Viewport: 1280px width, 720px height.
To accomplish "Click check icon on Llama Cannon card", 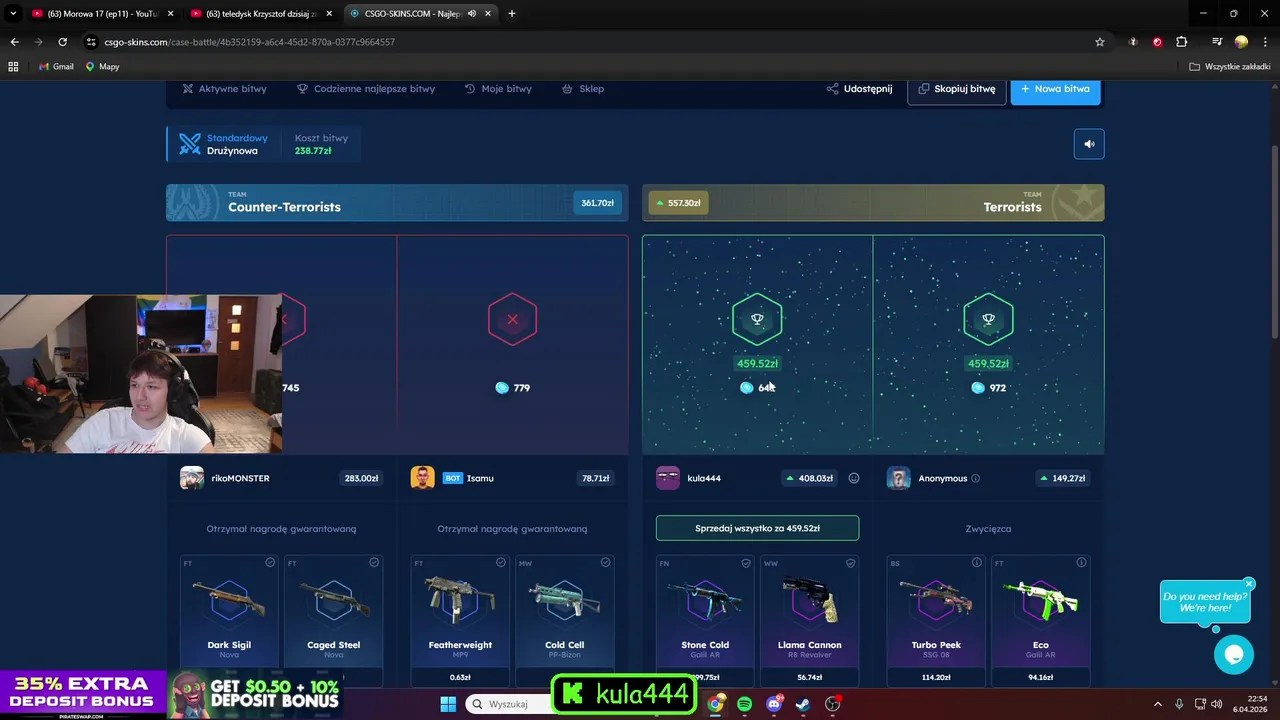I will pos(850,563).
